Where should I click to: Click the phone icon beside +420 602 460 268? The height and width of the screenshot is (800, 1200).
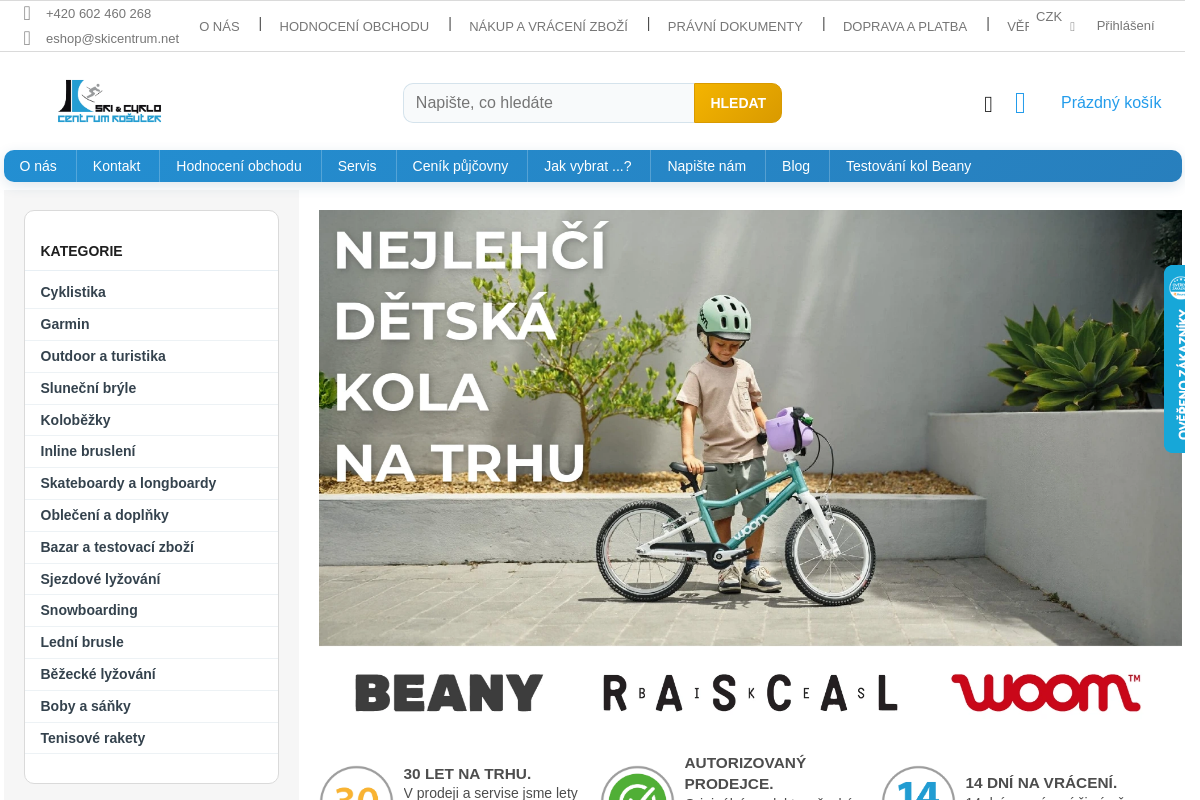[x=27, y=13]
